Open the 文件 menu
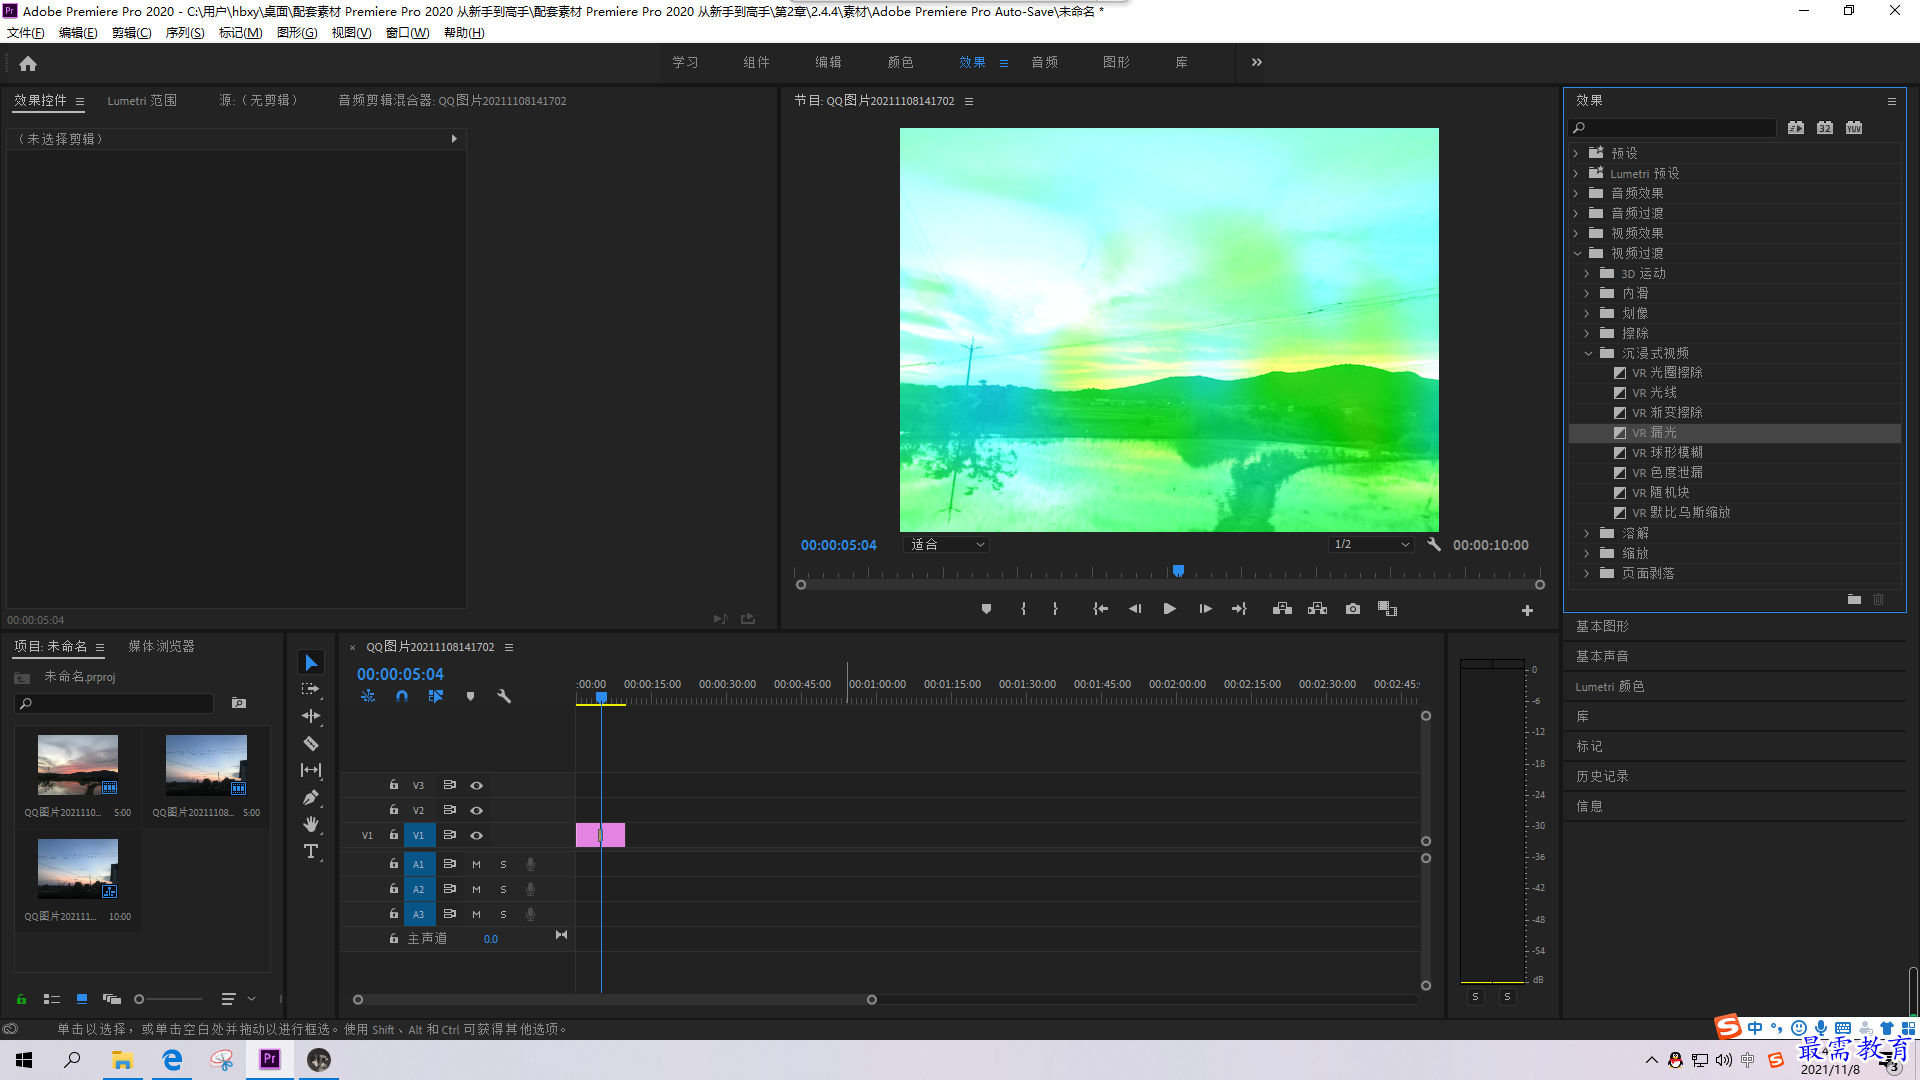The width and height of the screenshot is (1920, 1080). (x=26, y=33)
